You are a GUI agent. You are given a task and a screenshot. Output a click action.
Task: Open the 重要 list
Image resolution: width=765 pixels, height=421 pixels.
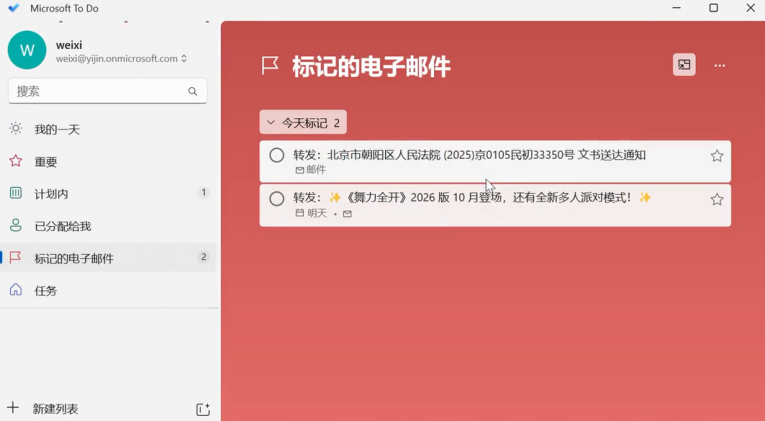[46, 161]
